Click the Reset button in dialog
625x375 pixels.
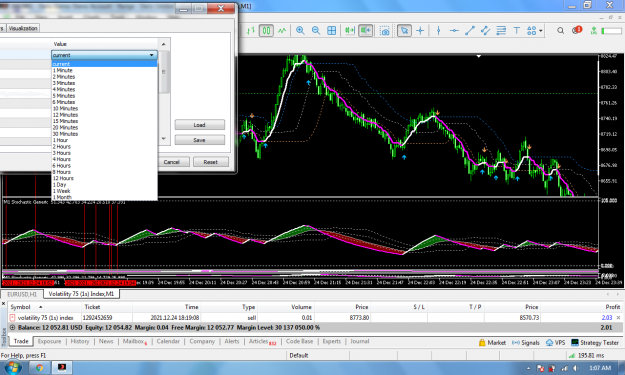(x=210, y=162)
